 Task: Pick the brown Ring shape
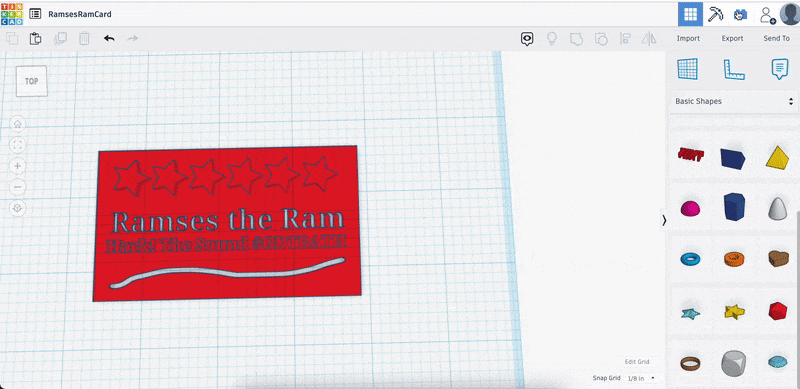pos(690,363)
